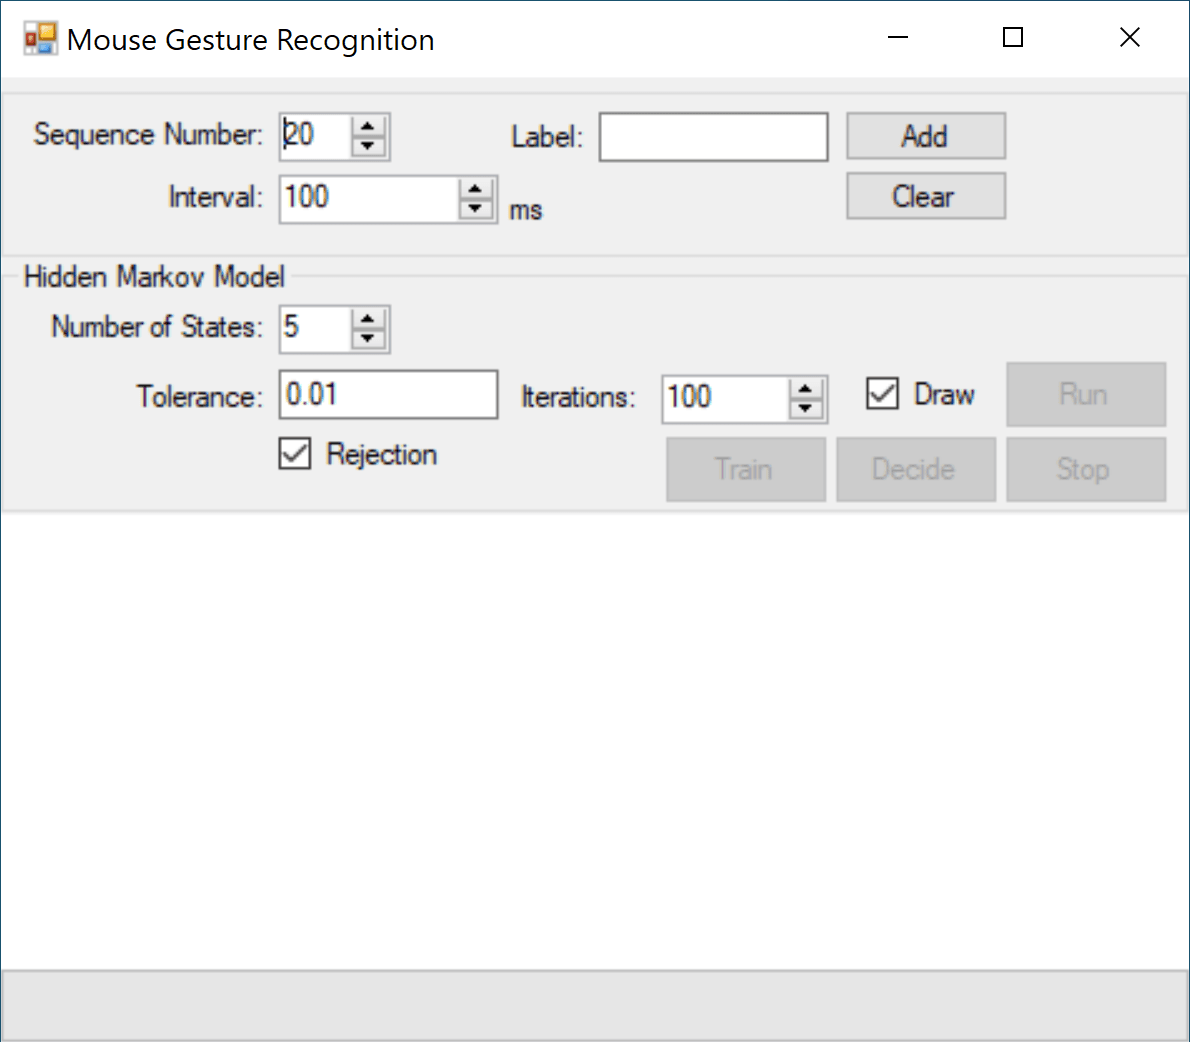
Task: Focus the Label text field
Action: pos(713,137)
